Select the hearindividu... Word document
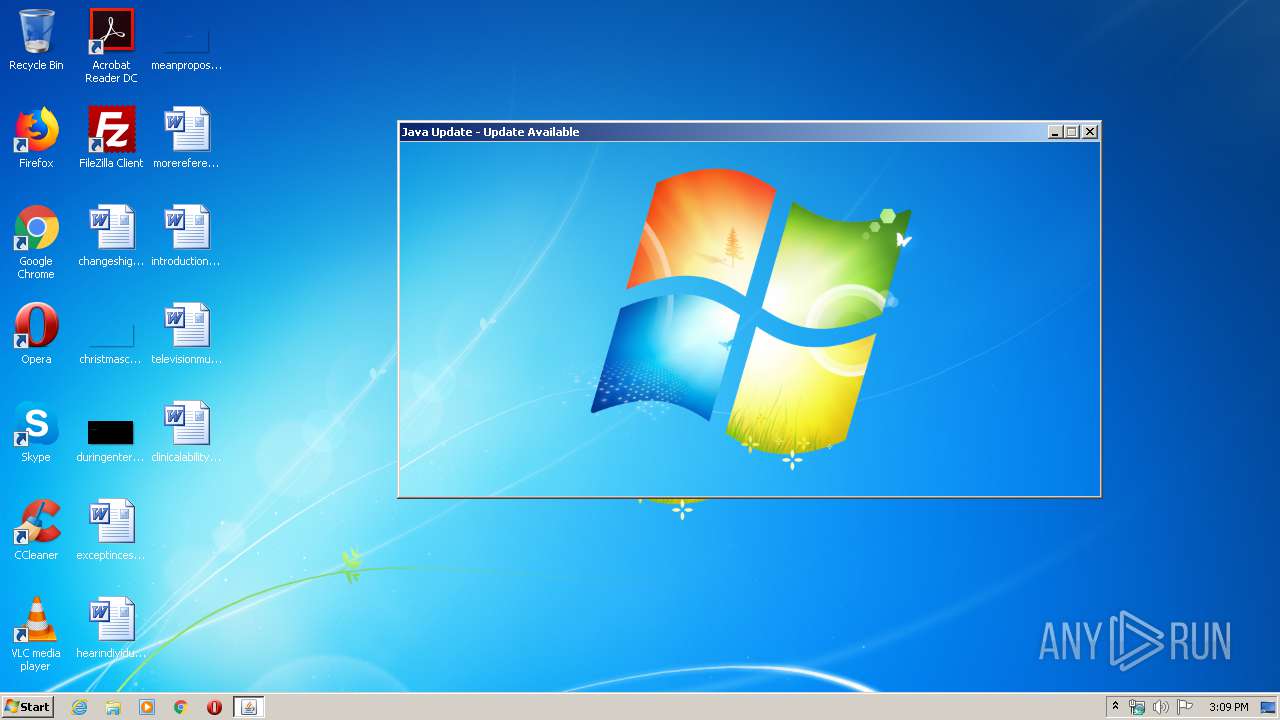Screen dimensions: 1280x720 pos(111,628)
